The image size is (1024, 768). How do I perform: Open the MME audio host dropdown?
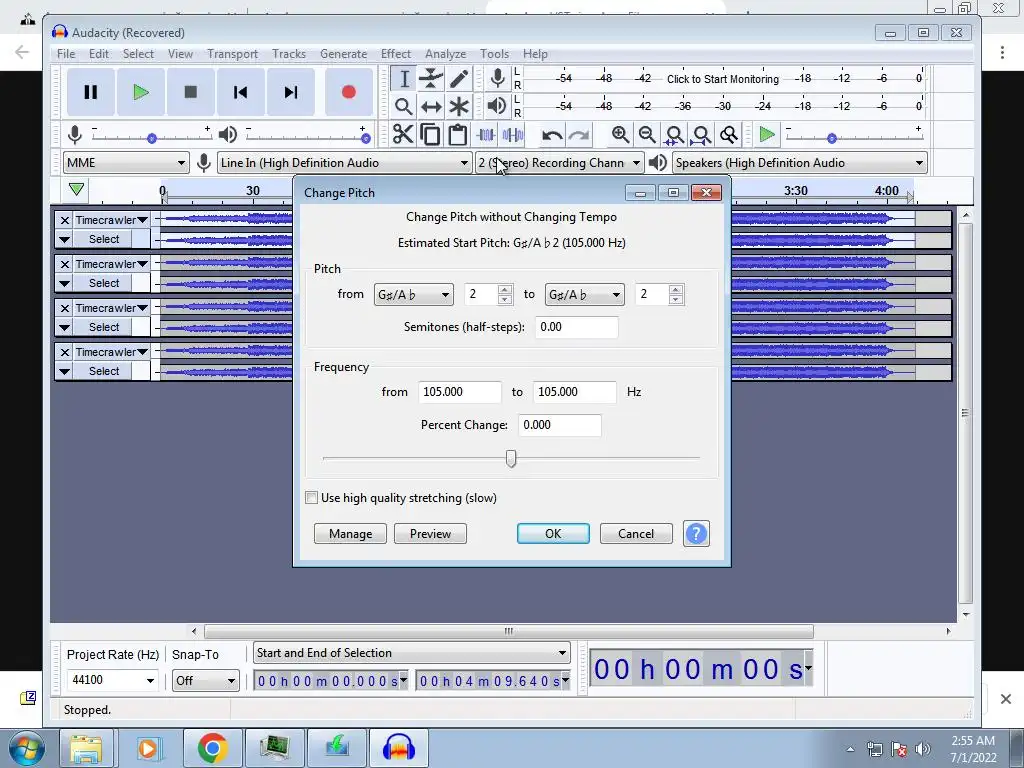point(126,163)
